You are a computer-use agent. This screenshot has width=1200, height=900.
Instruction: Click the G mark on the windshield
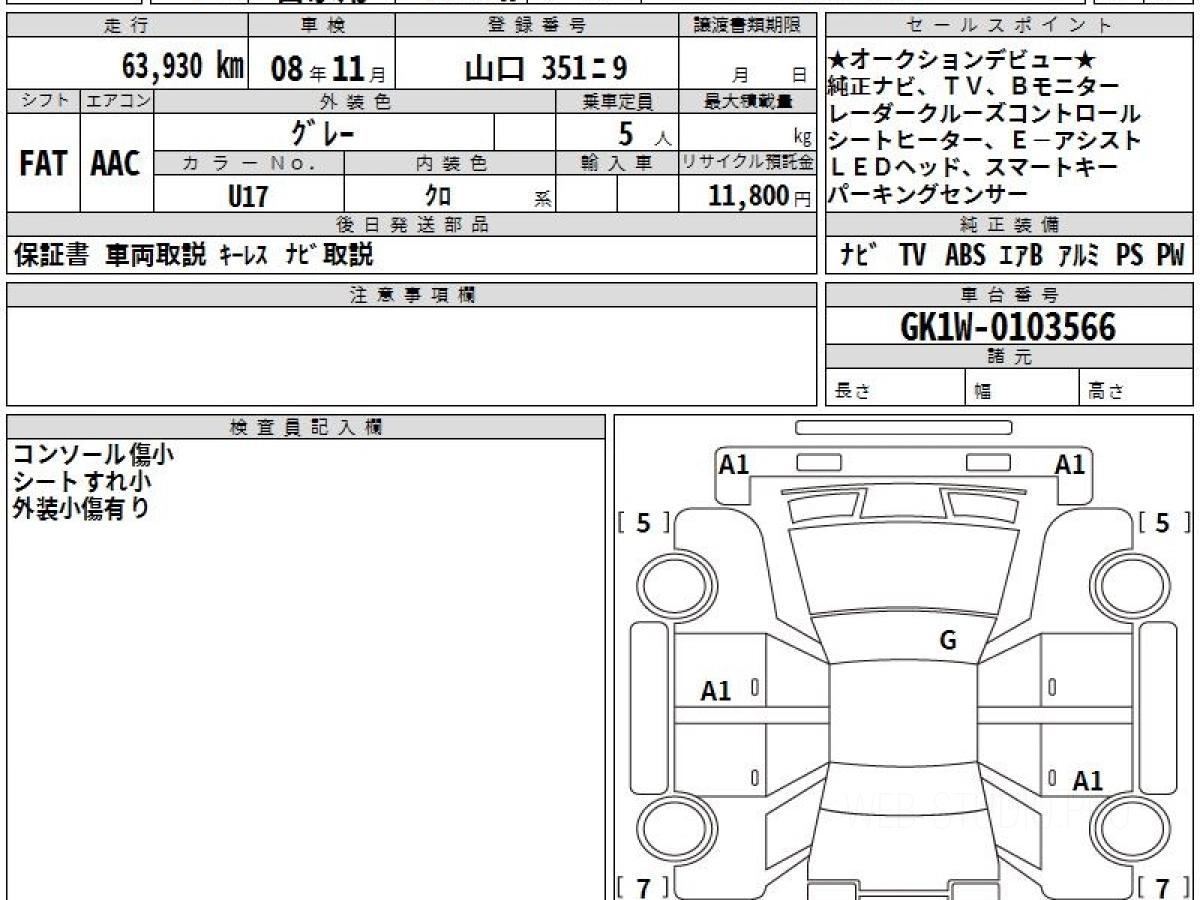click(947, 641)
